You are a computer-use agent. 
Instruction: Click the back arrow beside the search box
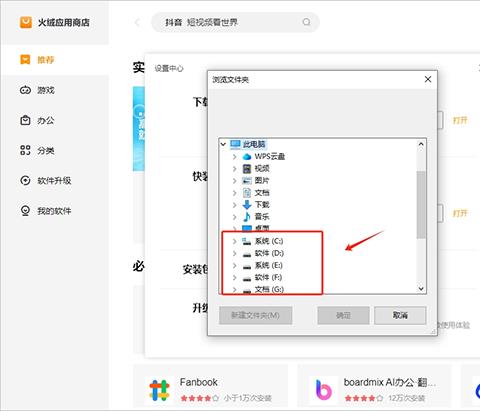tap(137, 22)
